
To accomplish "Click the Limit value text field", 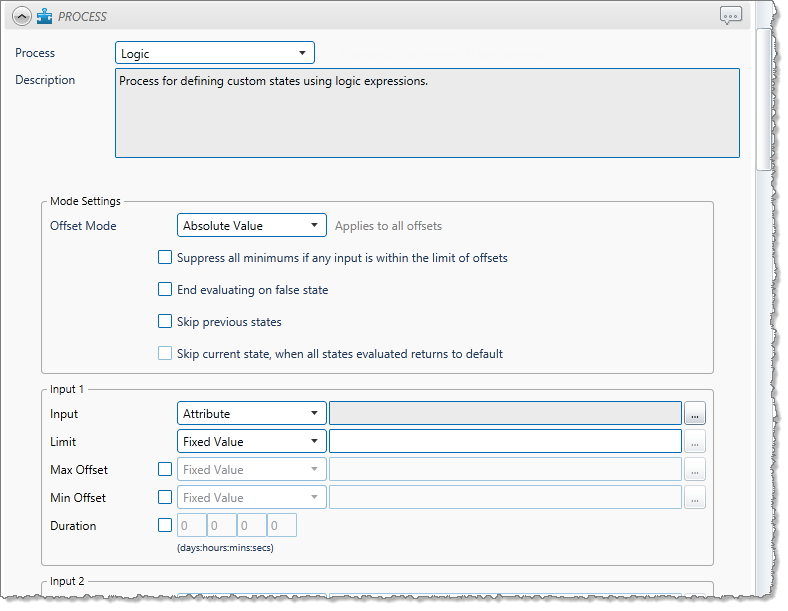I will pos(505,442).
